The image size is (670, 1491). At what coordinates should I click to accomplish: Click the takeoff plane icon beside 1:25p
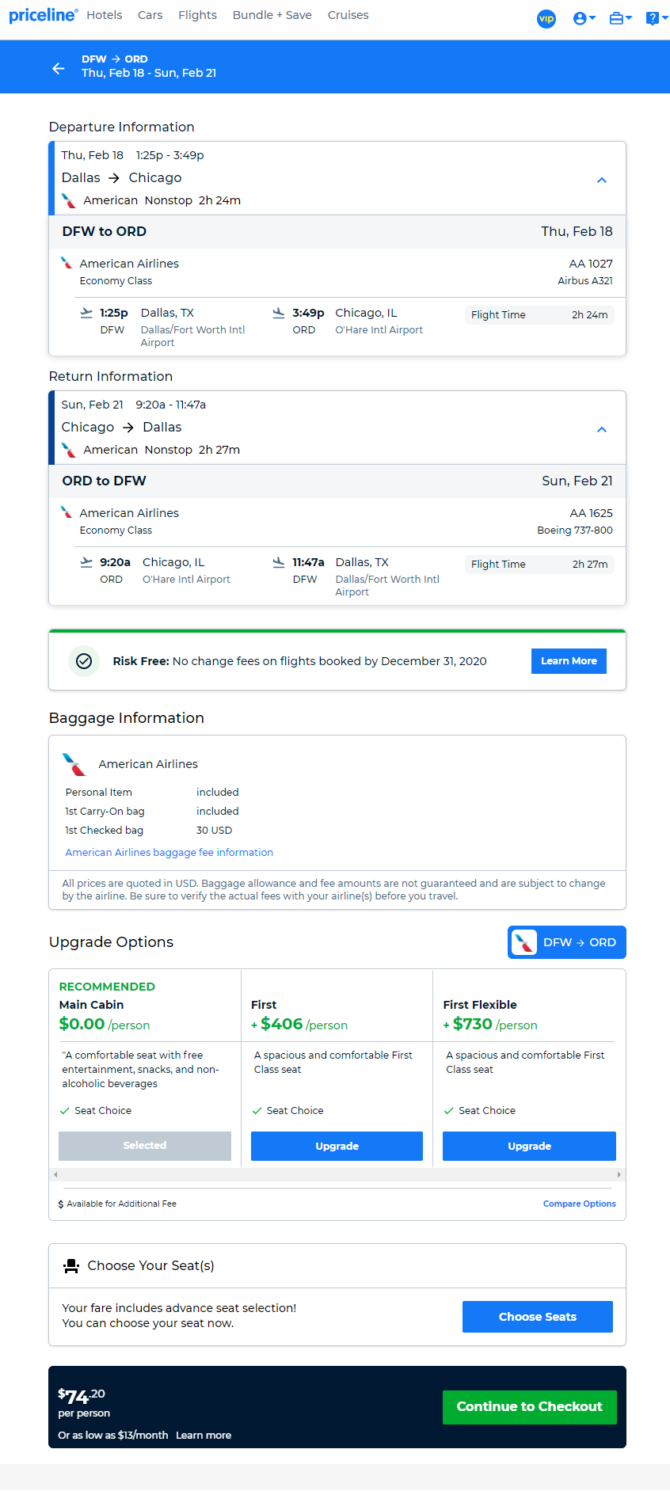pos(86,313)
